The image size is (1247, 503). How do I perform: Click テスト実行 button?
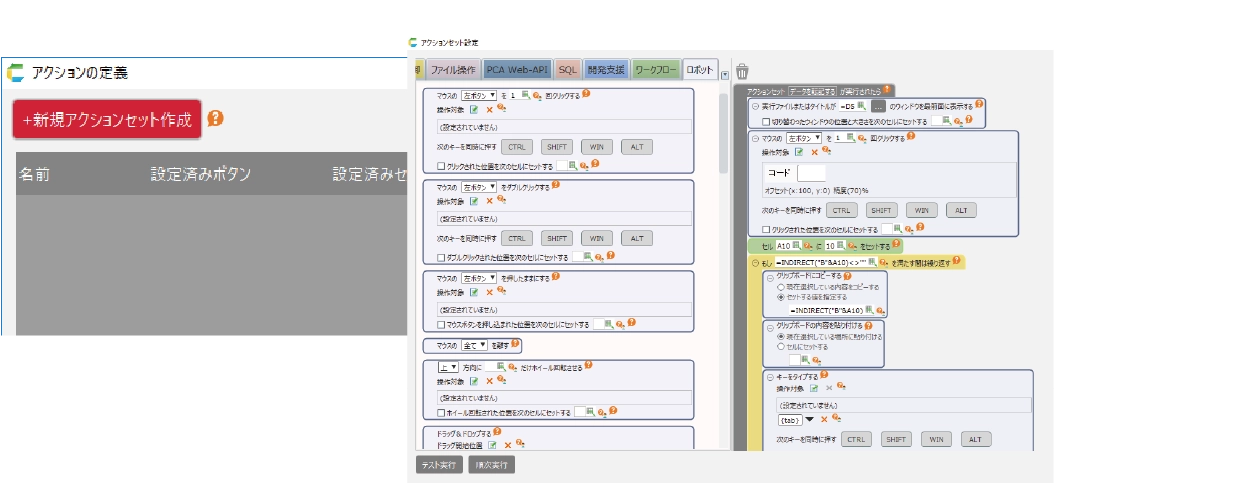(439, 465)
